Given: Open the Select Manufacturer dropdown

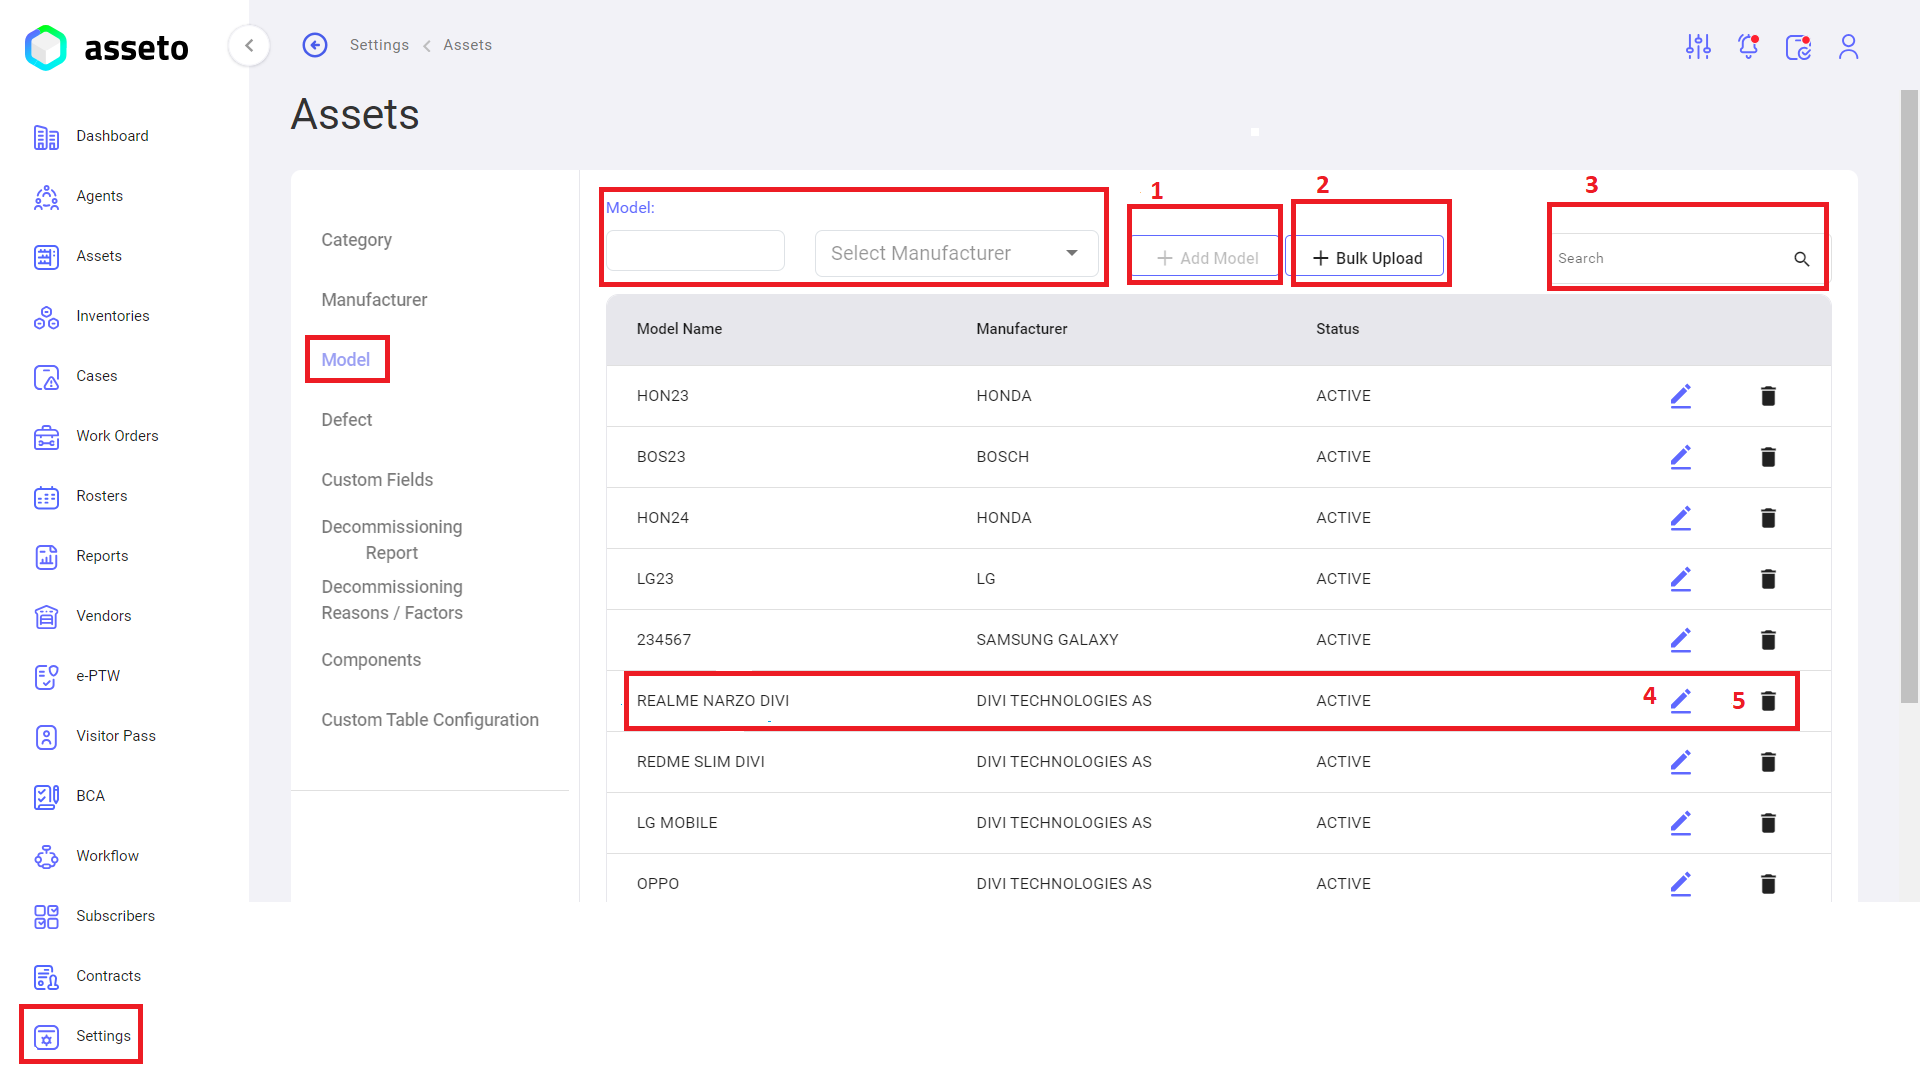Looking at the screenshot, I should pos(956,254).
